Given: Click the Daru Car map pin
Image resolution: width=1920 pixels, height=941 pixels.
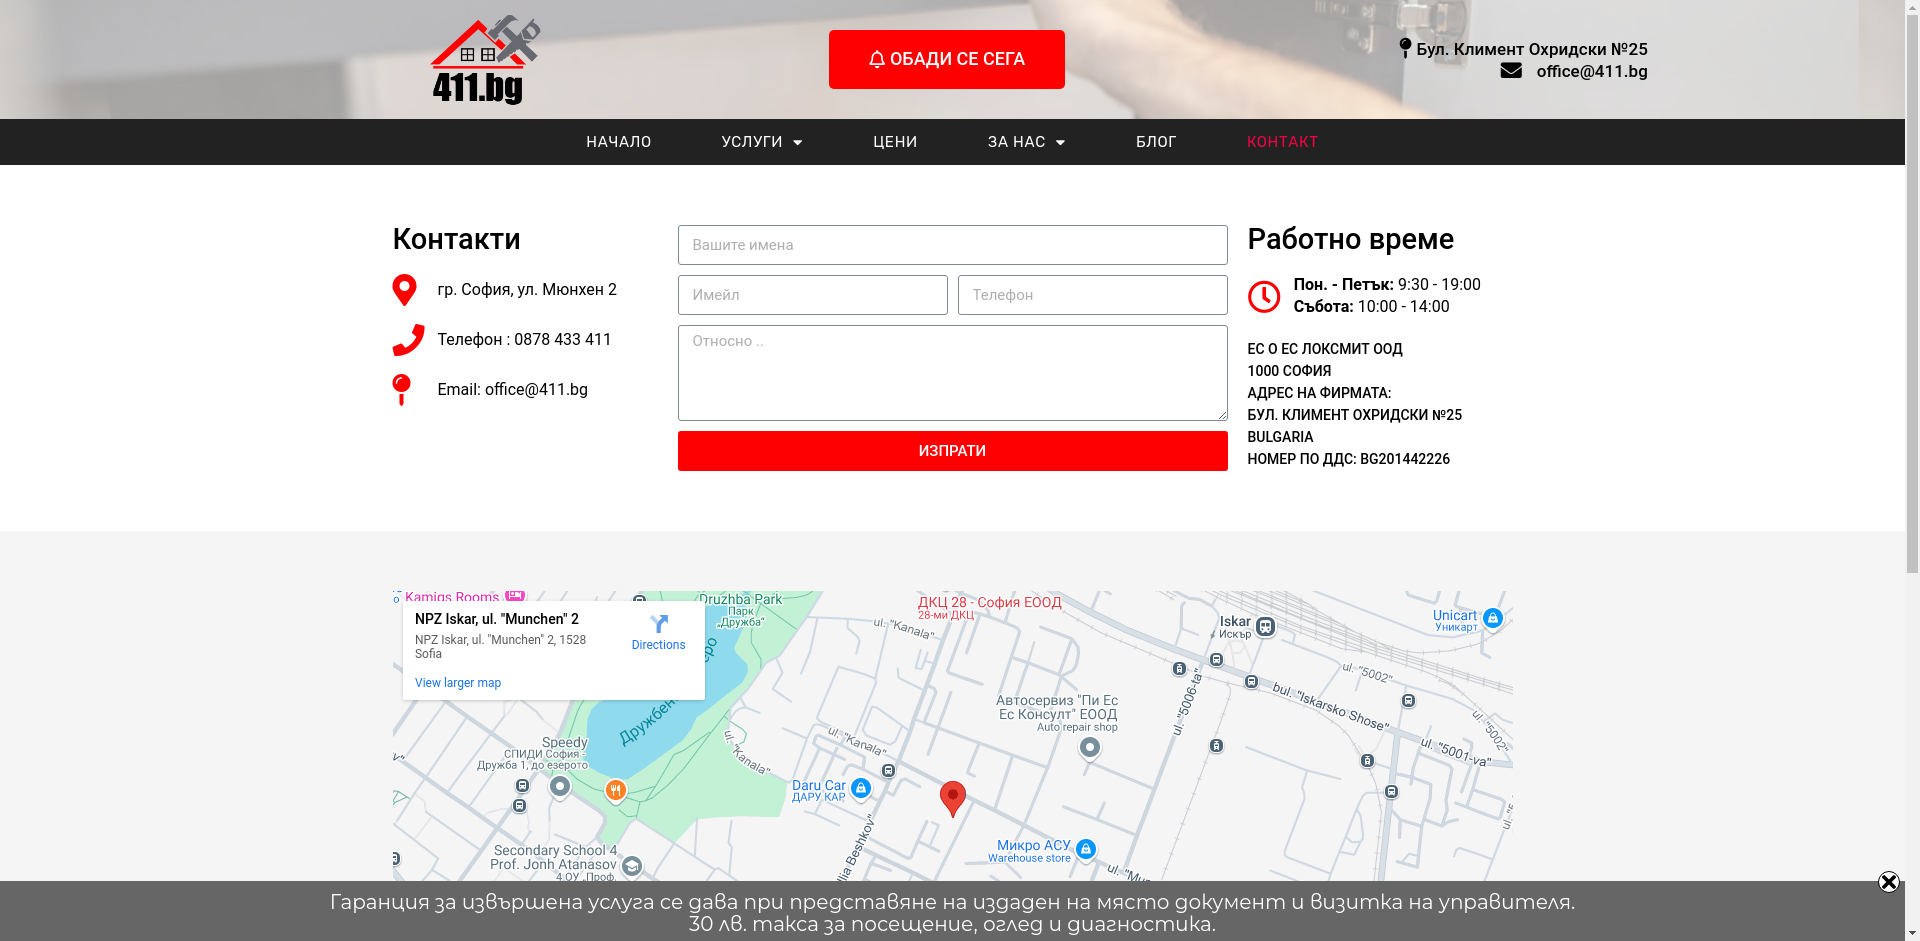Looking at the screenshot, I should tap(860, 789).
